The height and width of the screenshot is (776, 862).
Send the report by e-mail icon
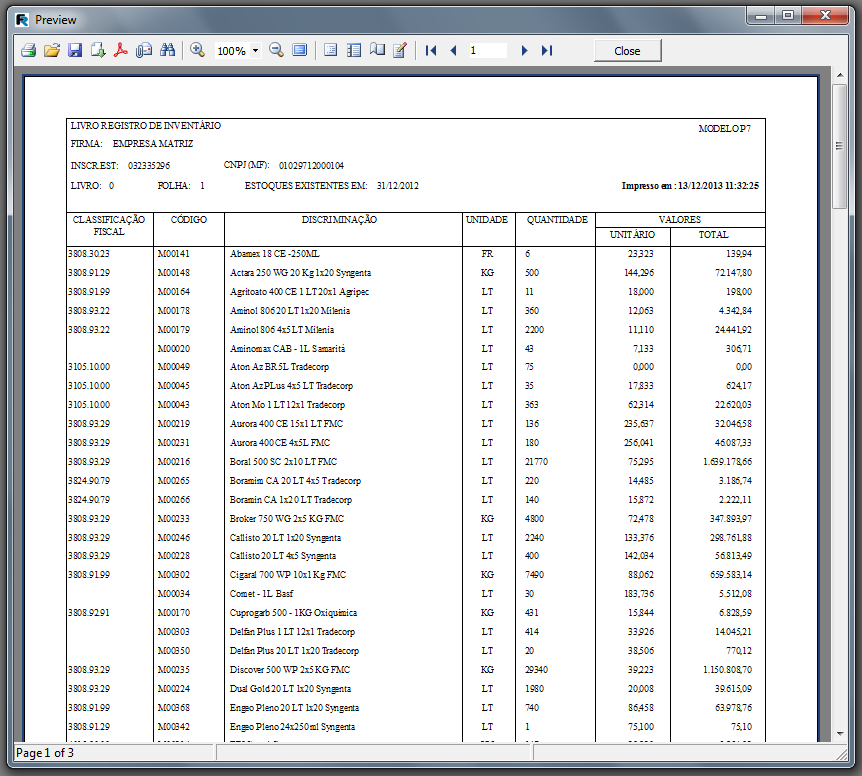(x=144, y=51)
